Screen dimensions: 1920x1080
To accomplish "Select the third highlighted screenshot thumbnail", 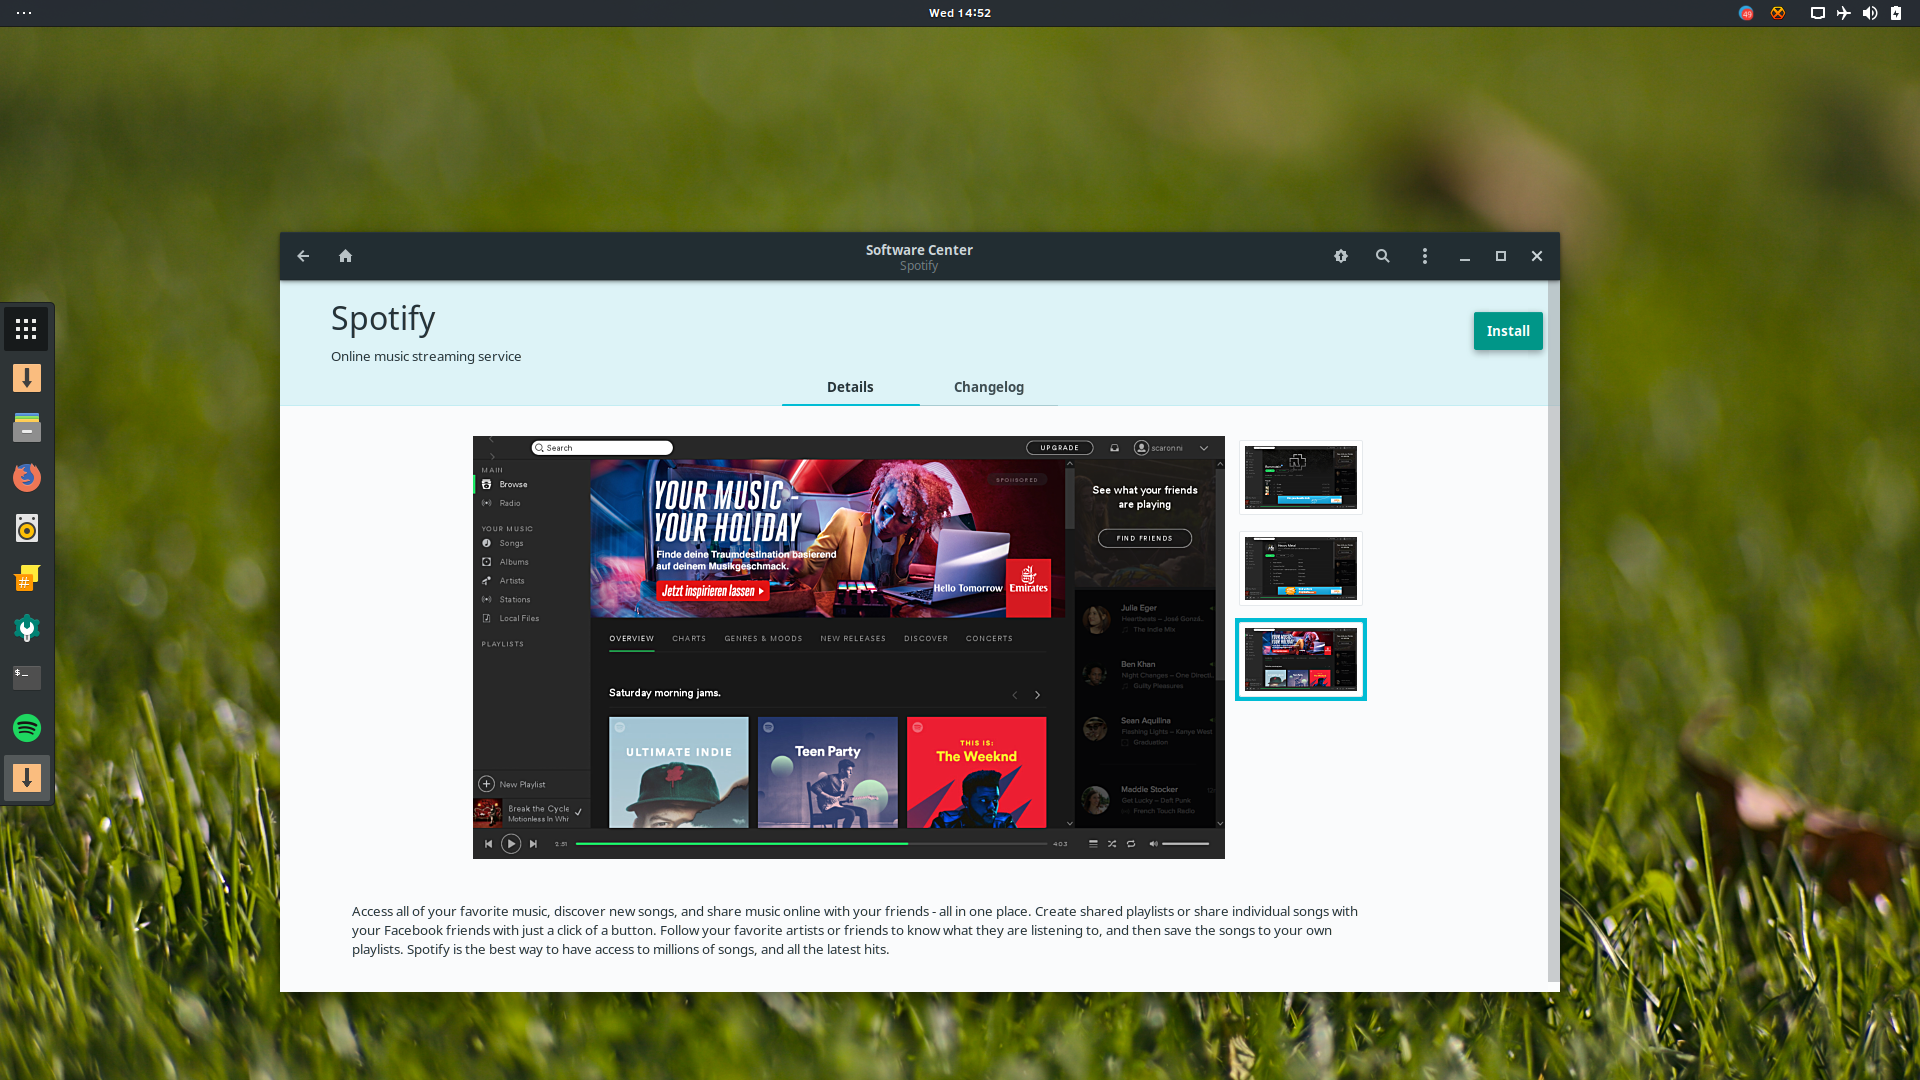I will point(1301,659).
